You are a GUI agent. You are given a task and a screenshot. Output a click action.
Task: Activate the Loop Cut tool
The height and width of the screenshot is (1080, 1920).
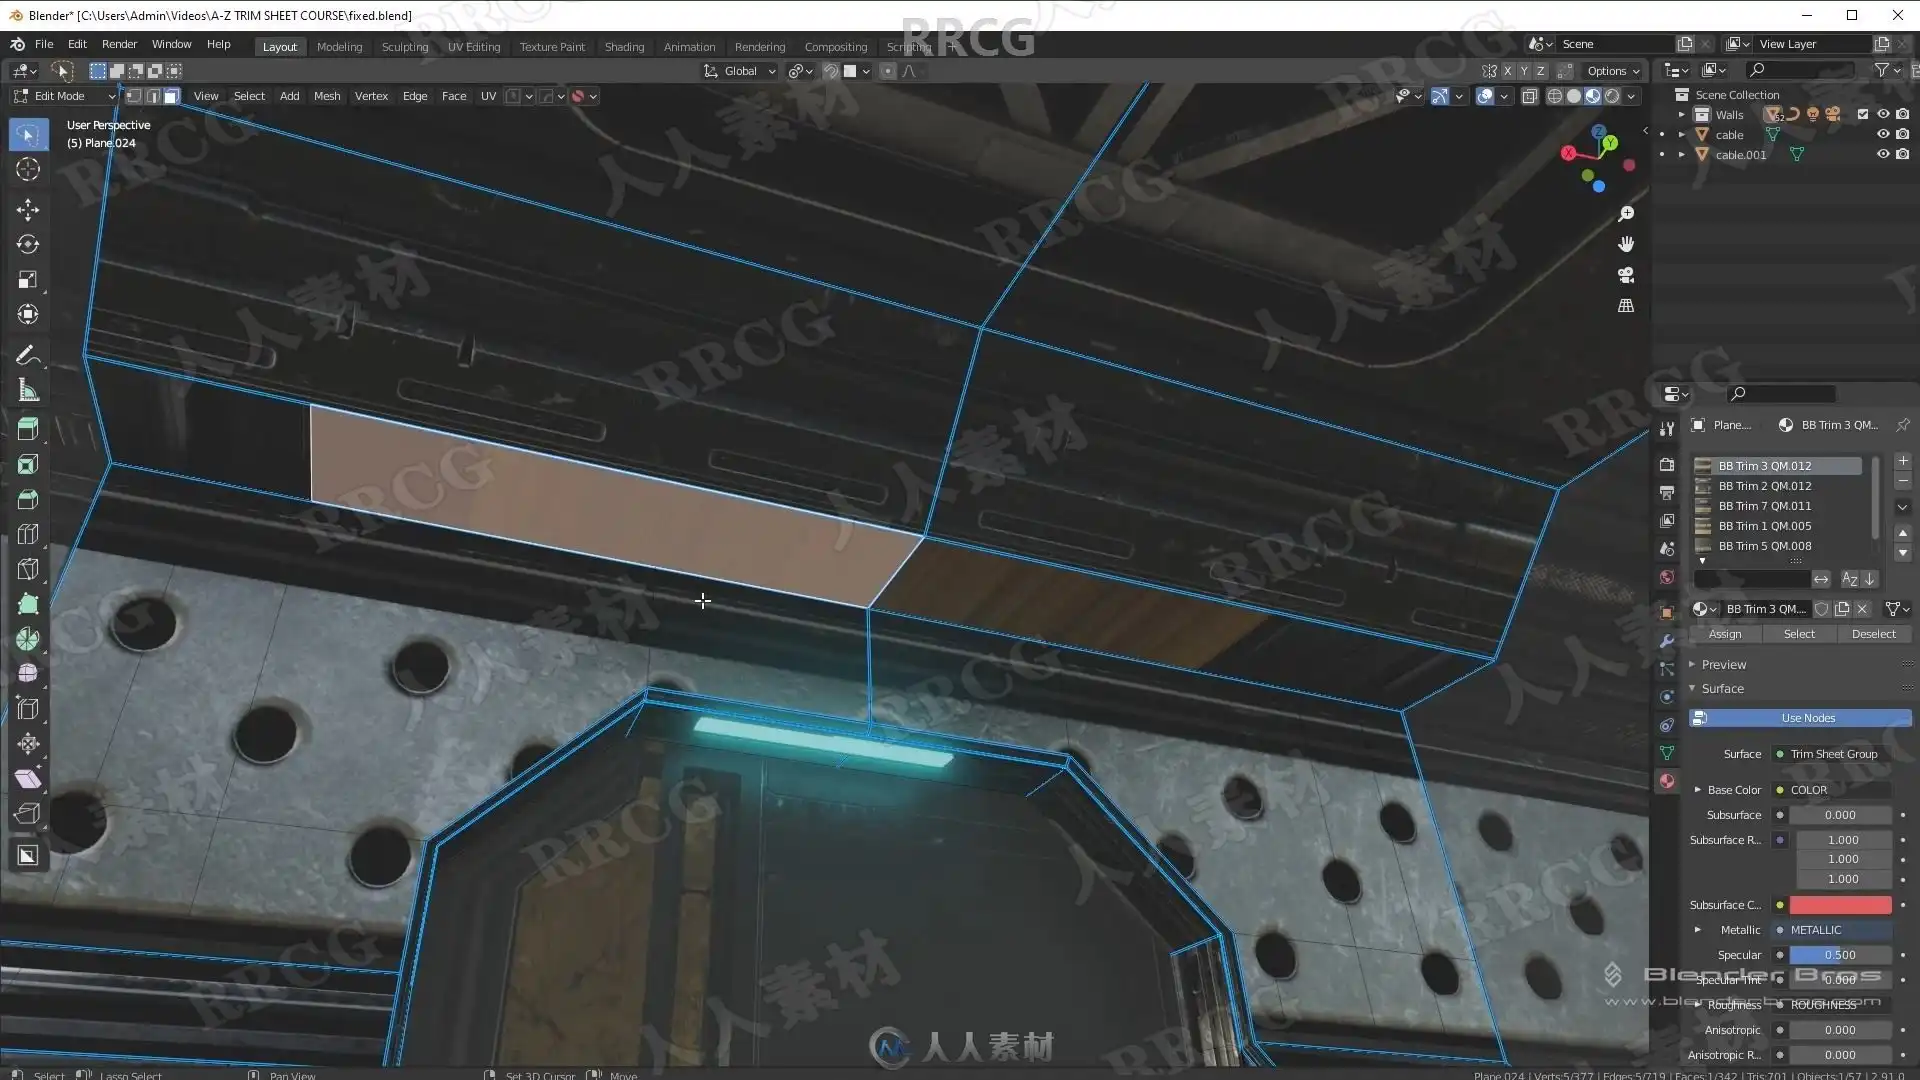tap(28, 534)
